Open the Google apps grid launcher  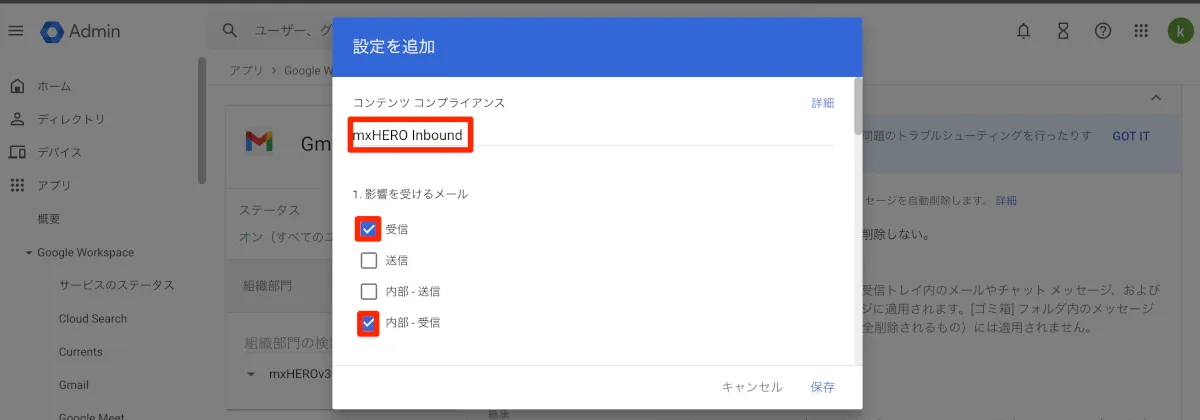pyautogui.click(x=1141, y=31)
